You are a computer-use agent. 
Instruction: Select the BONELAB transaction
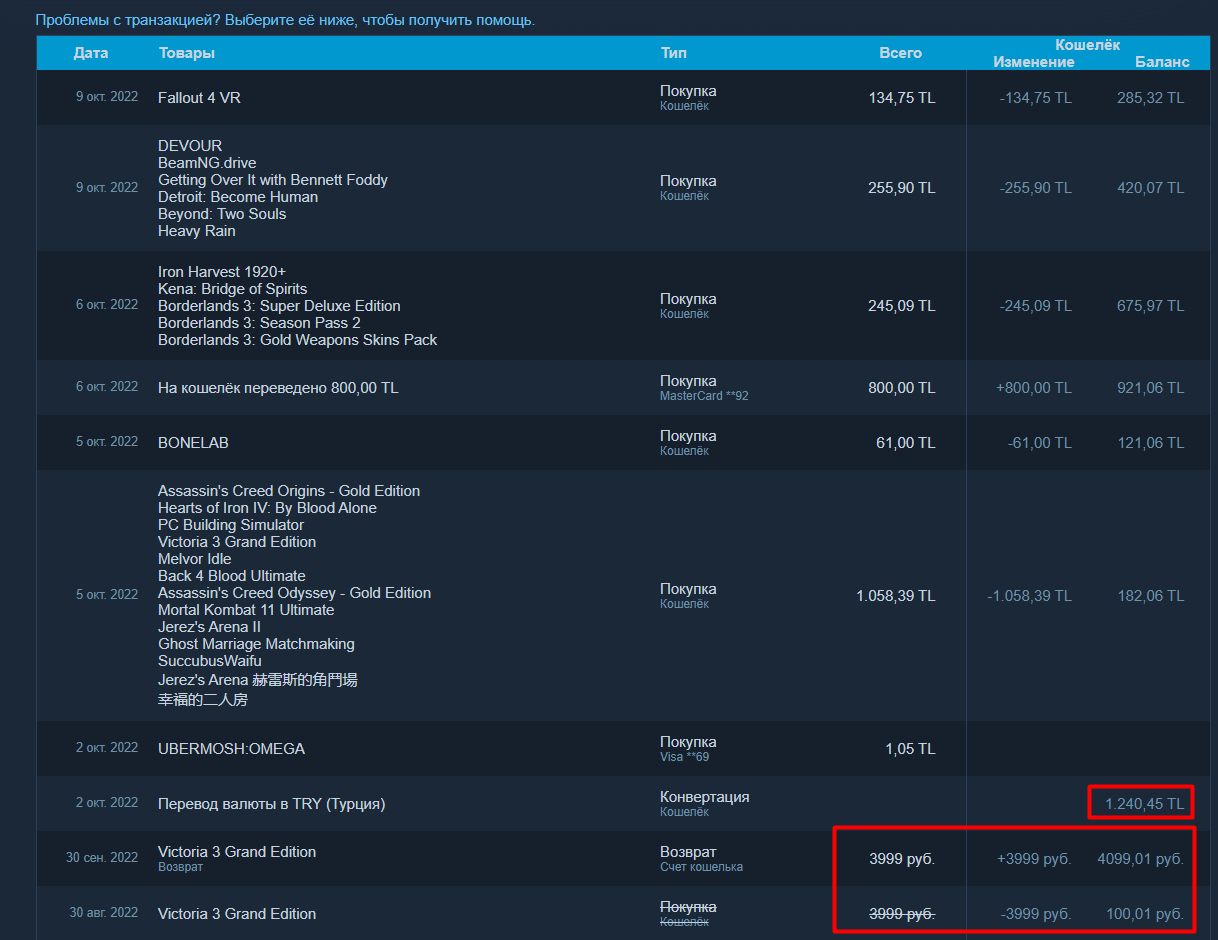(x=621, y=443)
